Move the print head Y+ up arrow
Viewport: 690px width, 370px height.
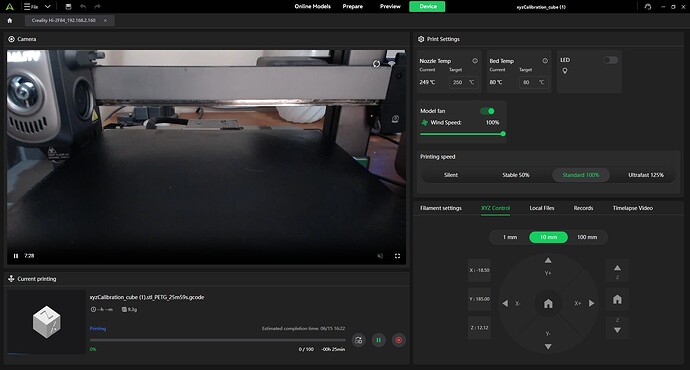tap(548, 261)
